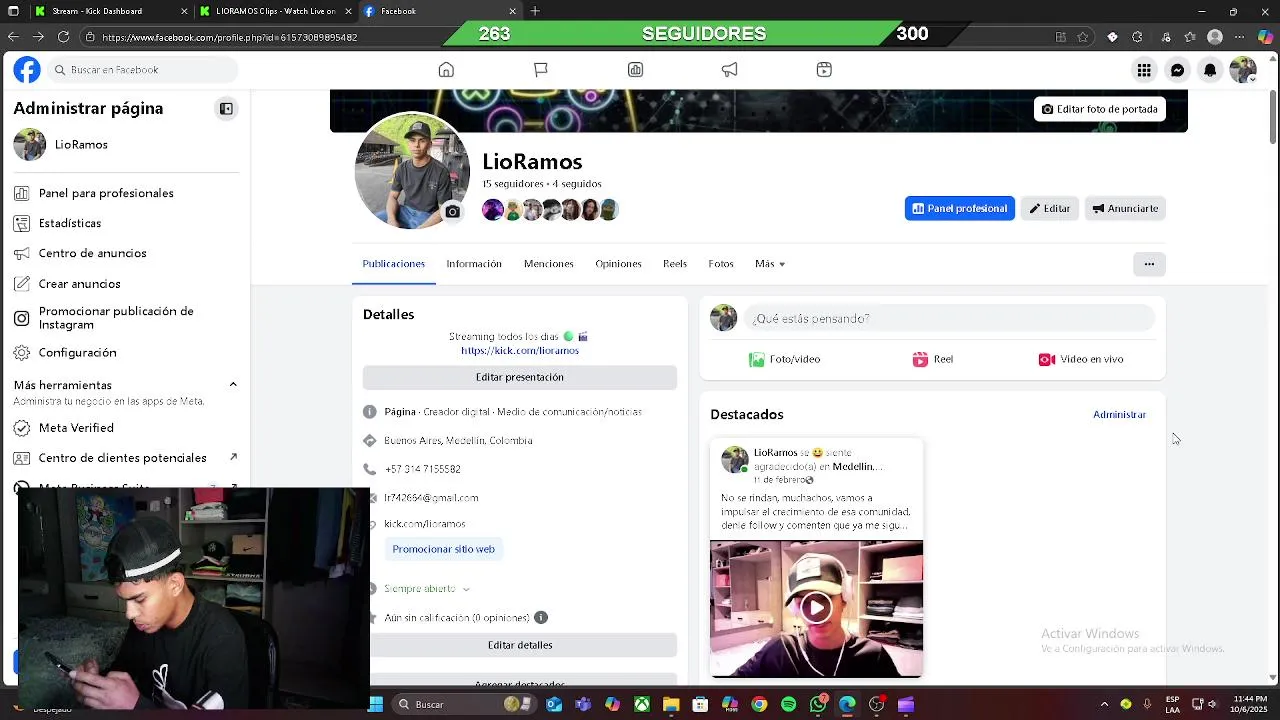Switch to the Opiniones tab

618,264
